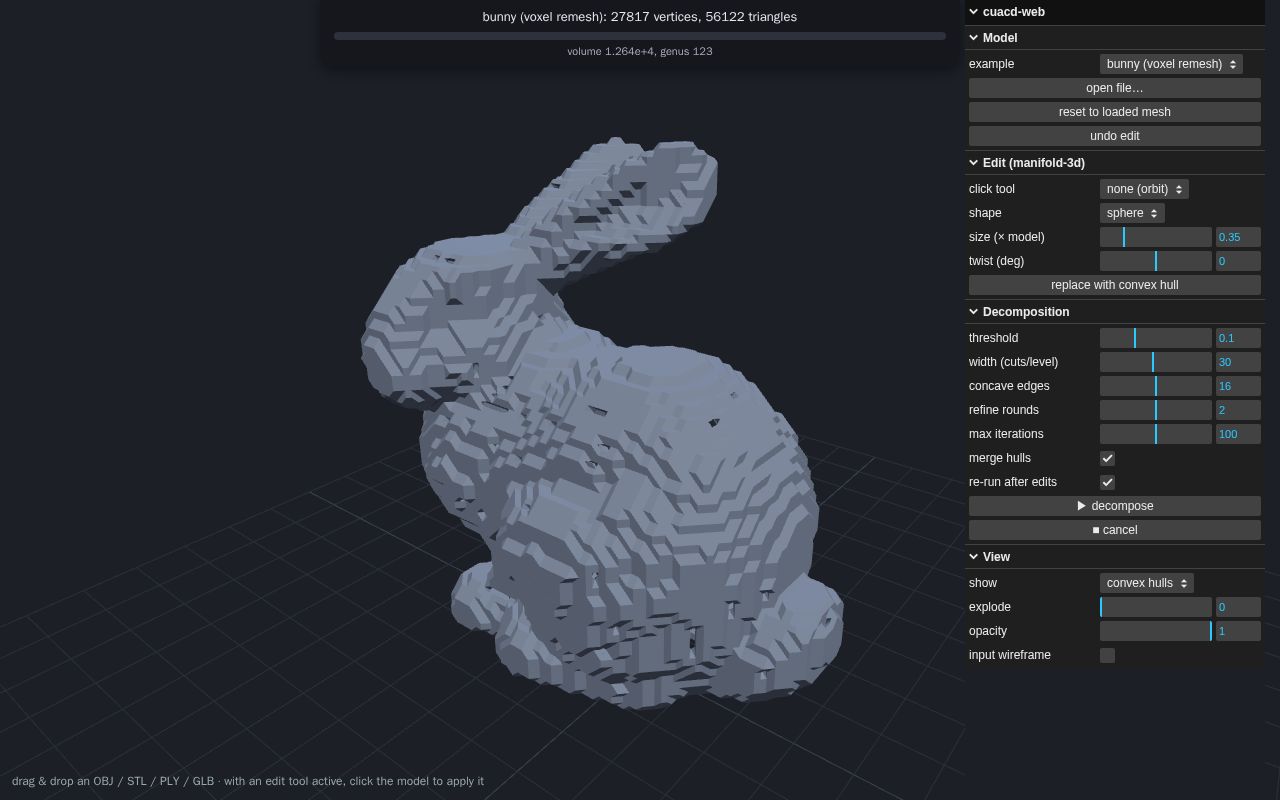
Task: Open the shape dropdown
Action: pos(1132,213)
